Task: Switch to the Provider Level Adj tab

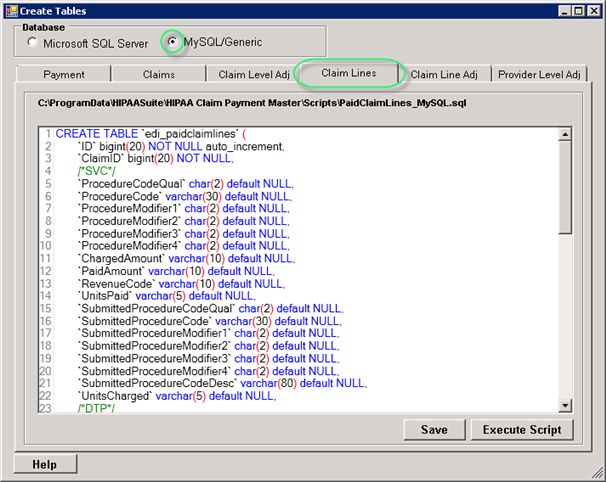Action: 538,74
